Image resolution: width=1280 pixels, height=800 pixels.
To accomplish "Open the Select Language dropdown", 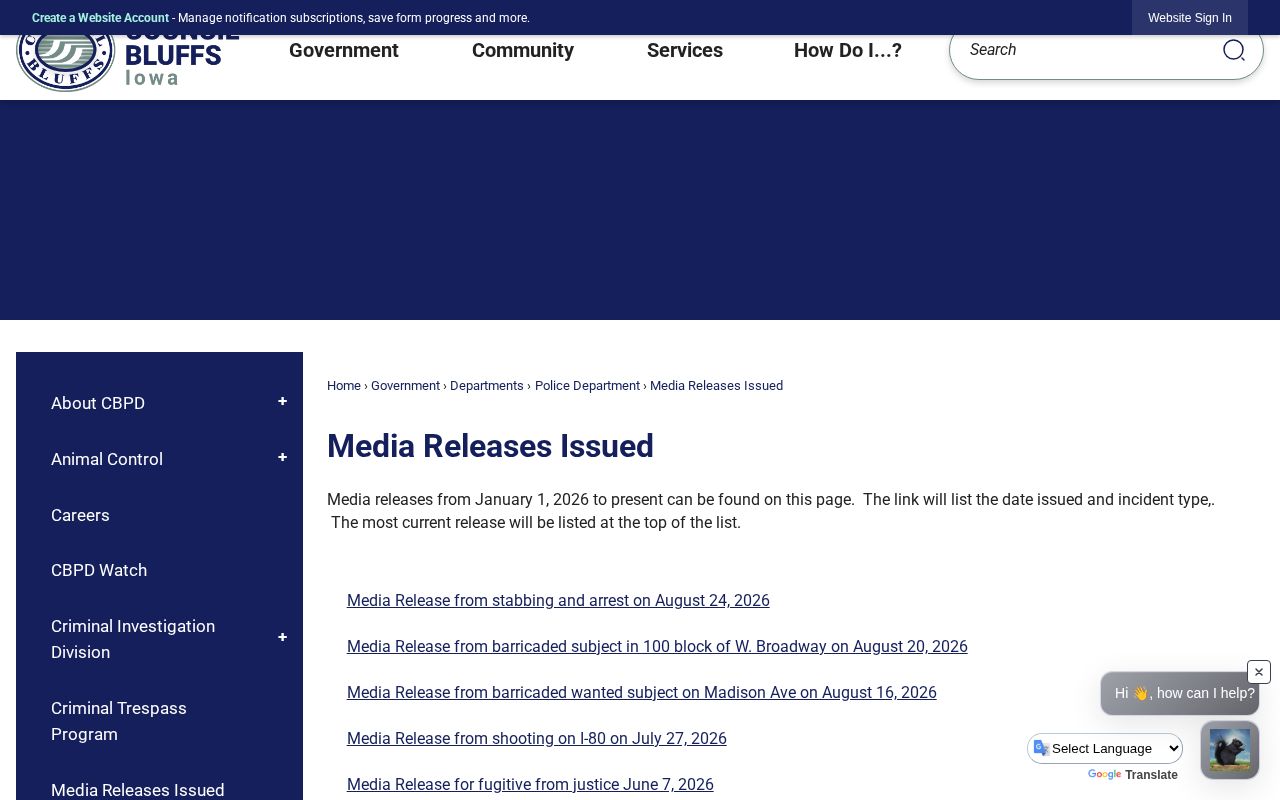I will (x=1106, y=748).
